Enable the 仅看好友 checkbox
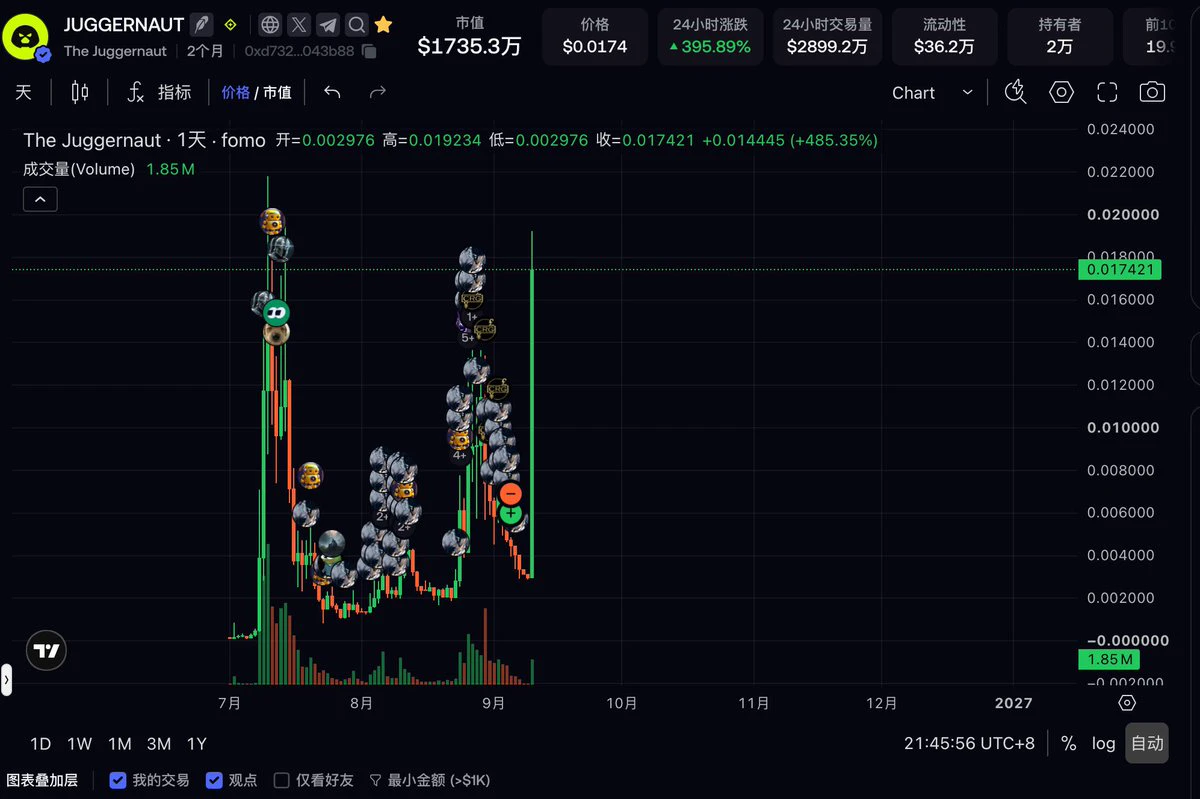The width and height of the screenshot is (1200, 799). coord(282,780)
